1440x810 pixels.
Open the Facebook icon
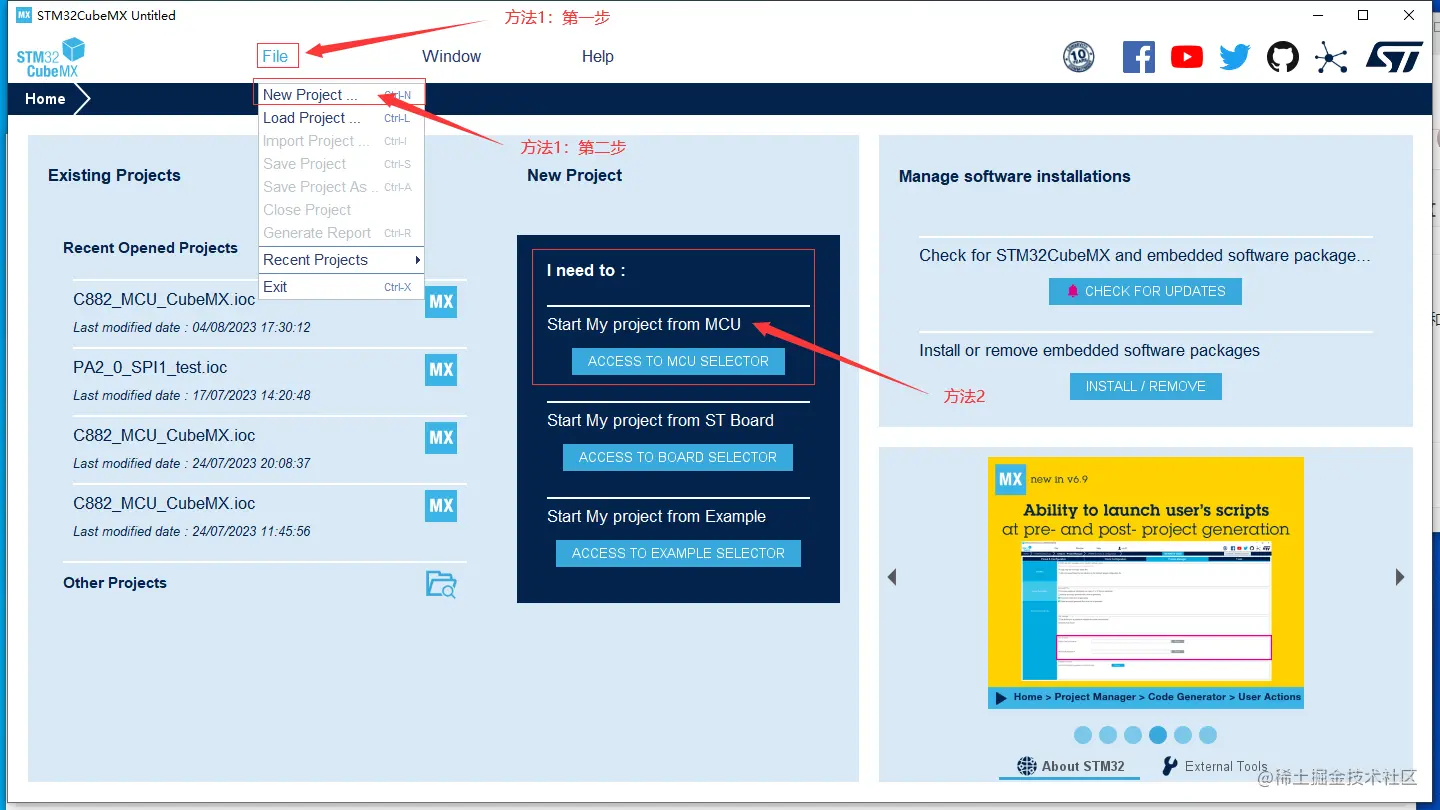pos(1139,57)
